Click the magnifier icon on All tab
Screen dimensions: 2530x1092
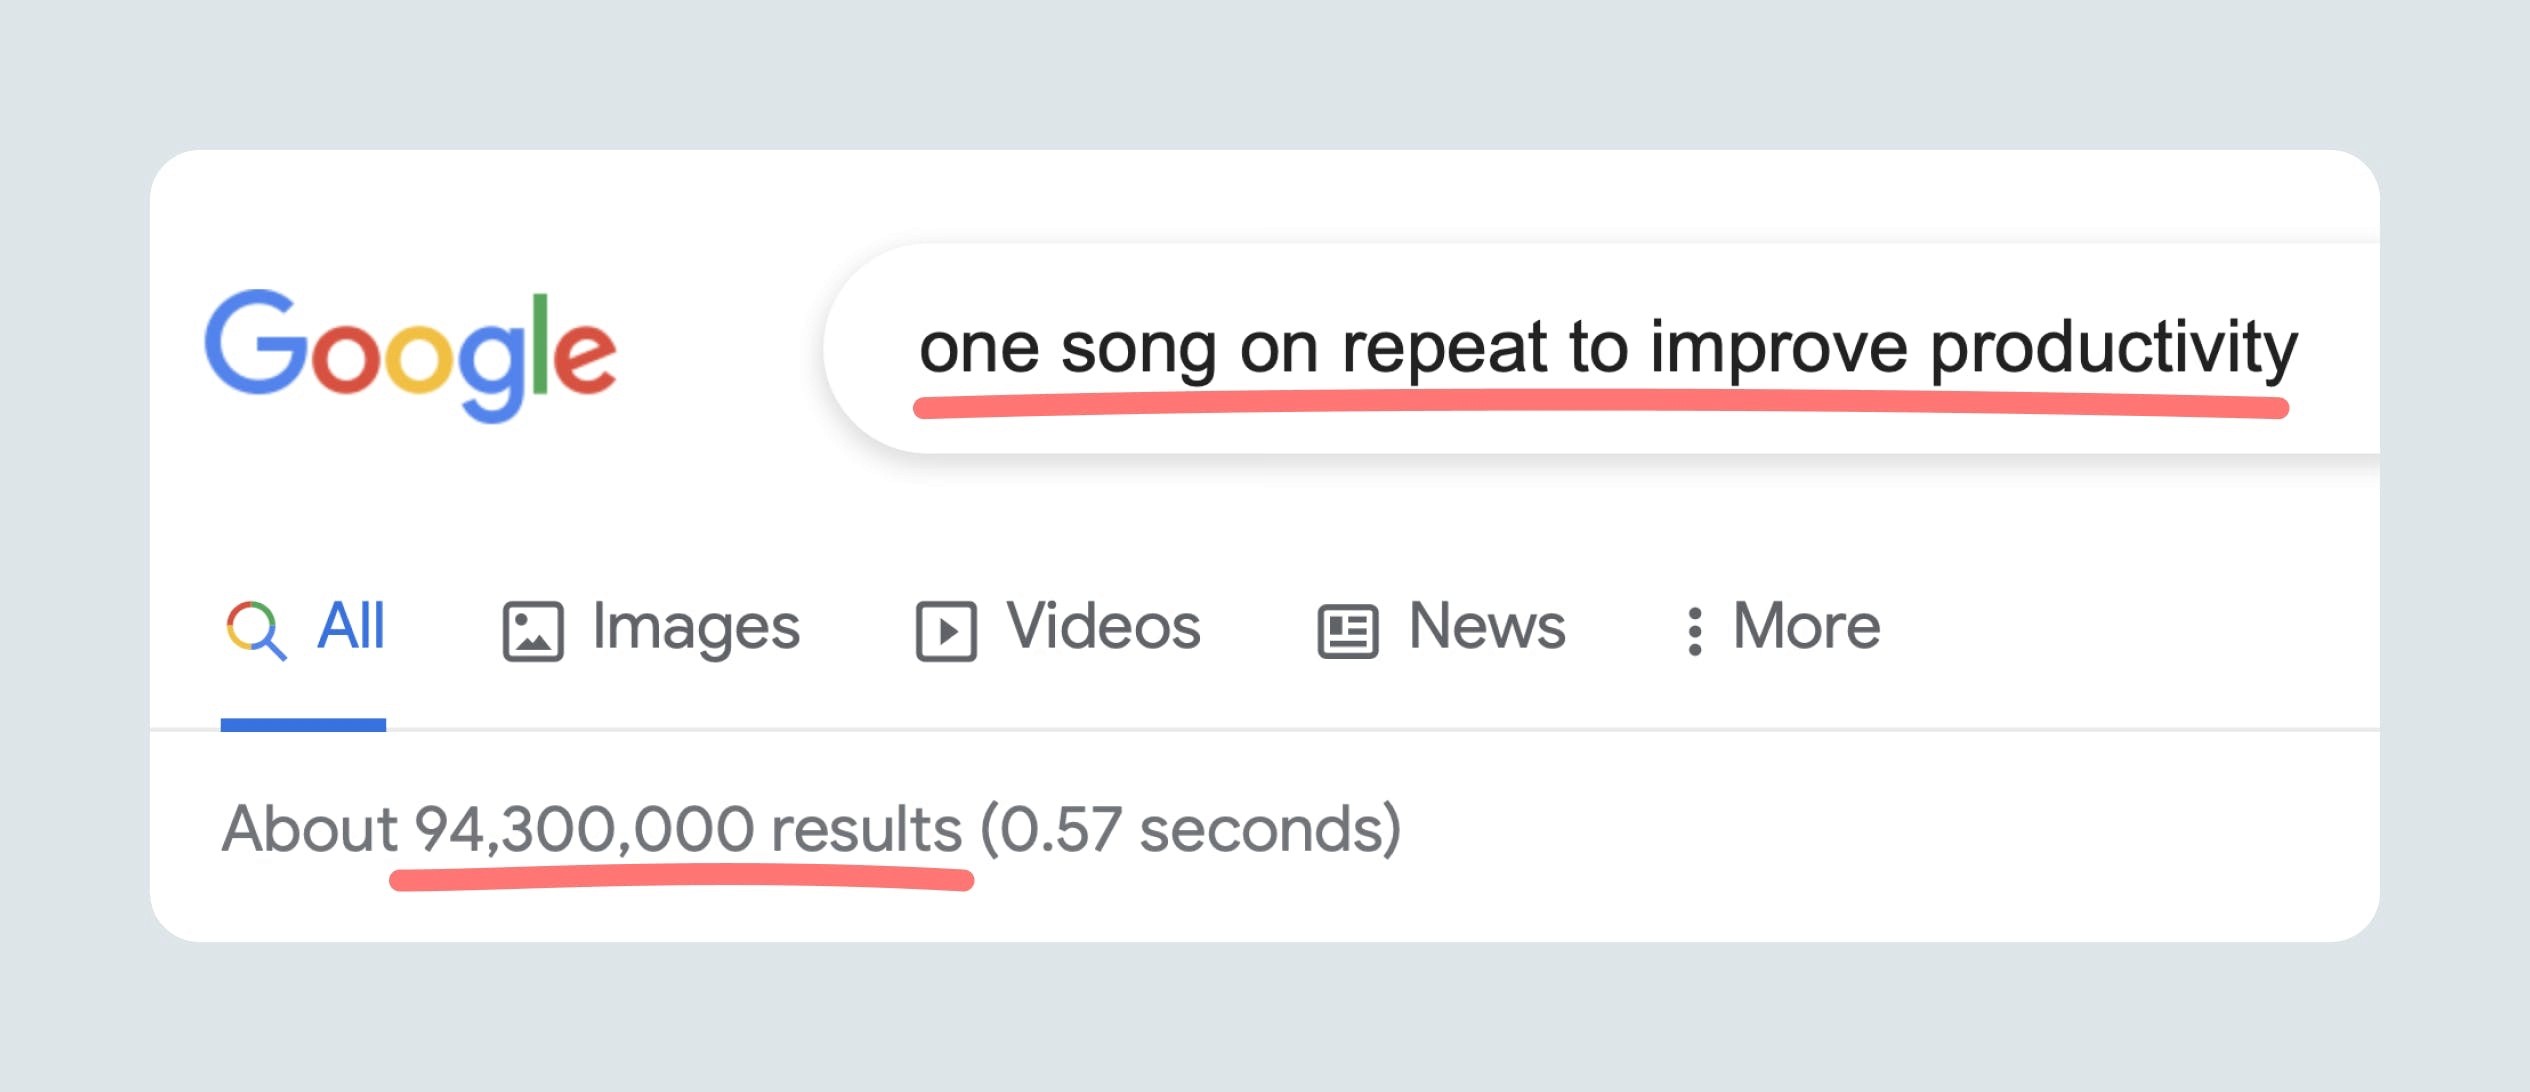[x=256, y=630]
